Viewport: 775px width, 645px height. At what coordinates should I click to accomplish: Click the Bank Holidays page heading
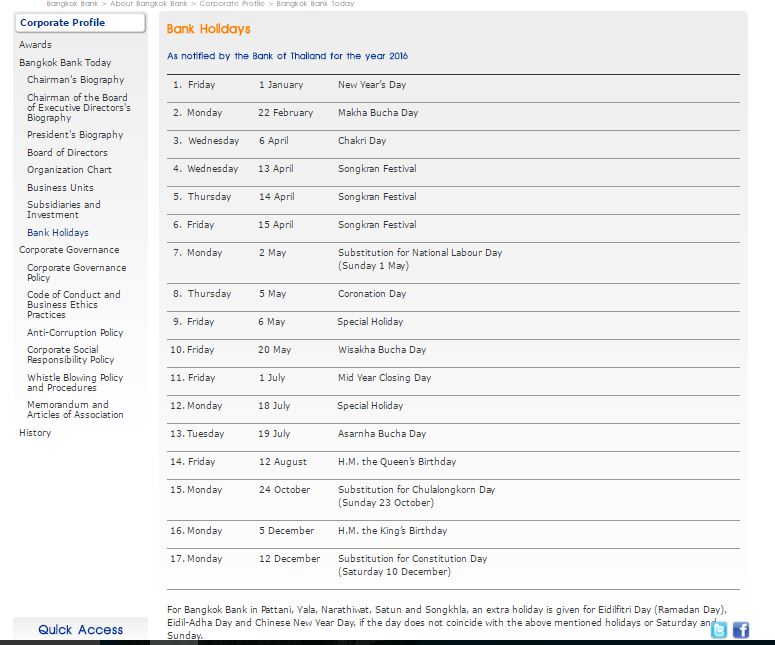click(209, 29)
